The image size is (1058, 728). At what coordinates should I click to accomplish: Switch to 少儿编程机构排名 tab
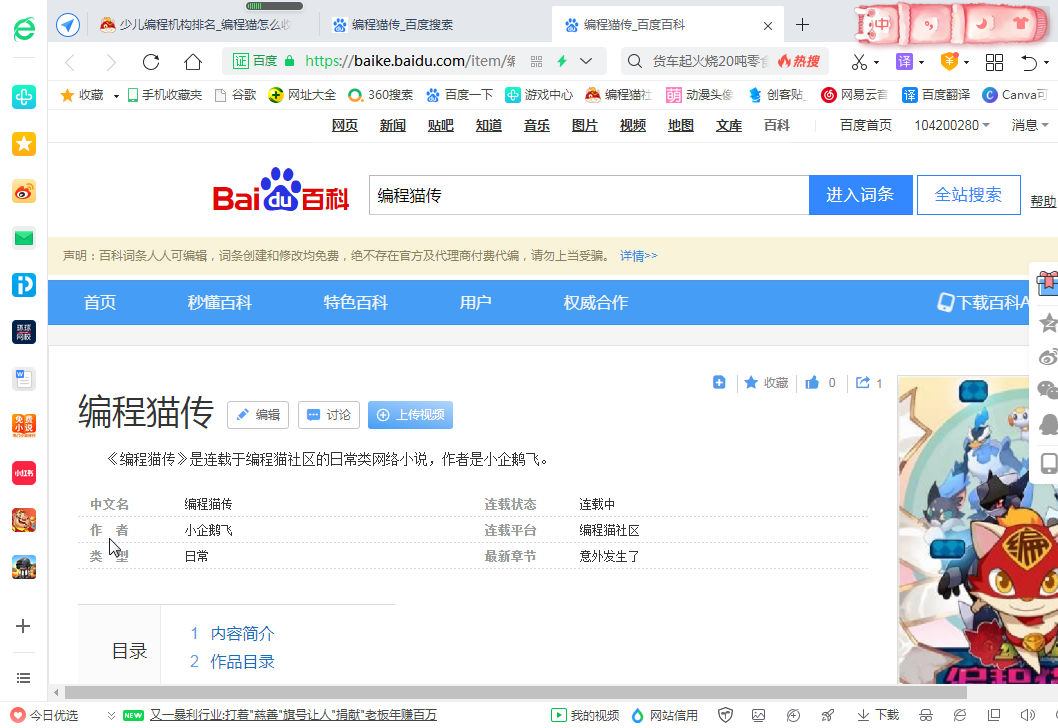click(195, 25)
